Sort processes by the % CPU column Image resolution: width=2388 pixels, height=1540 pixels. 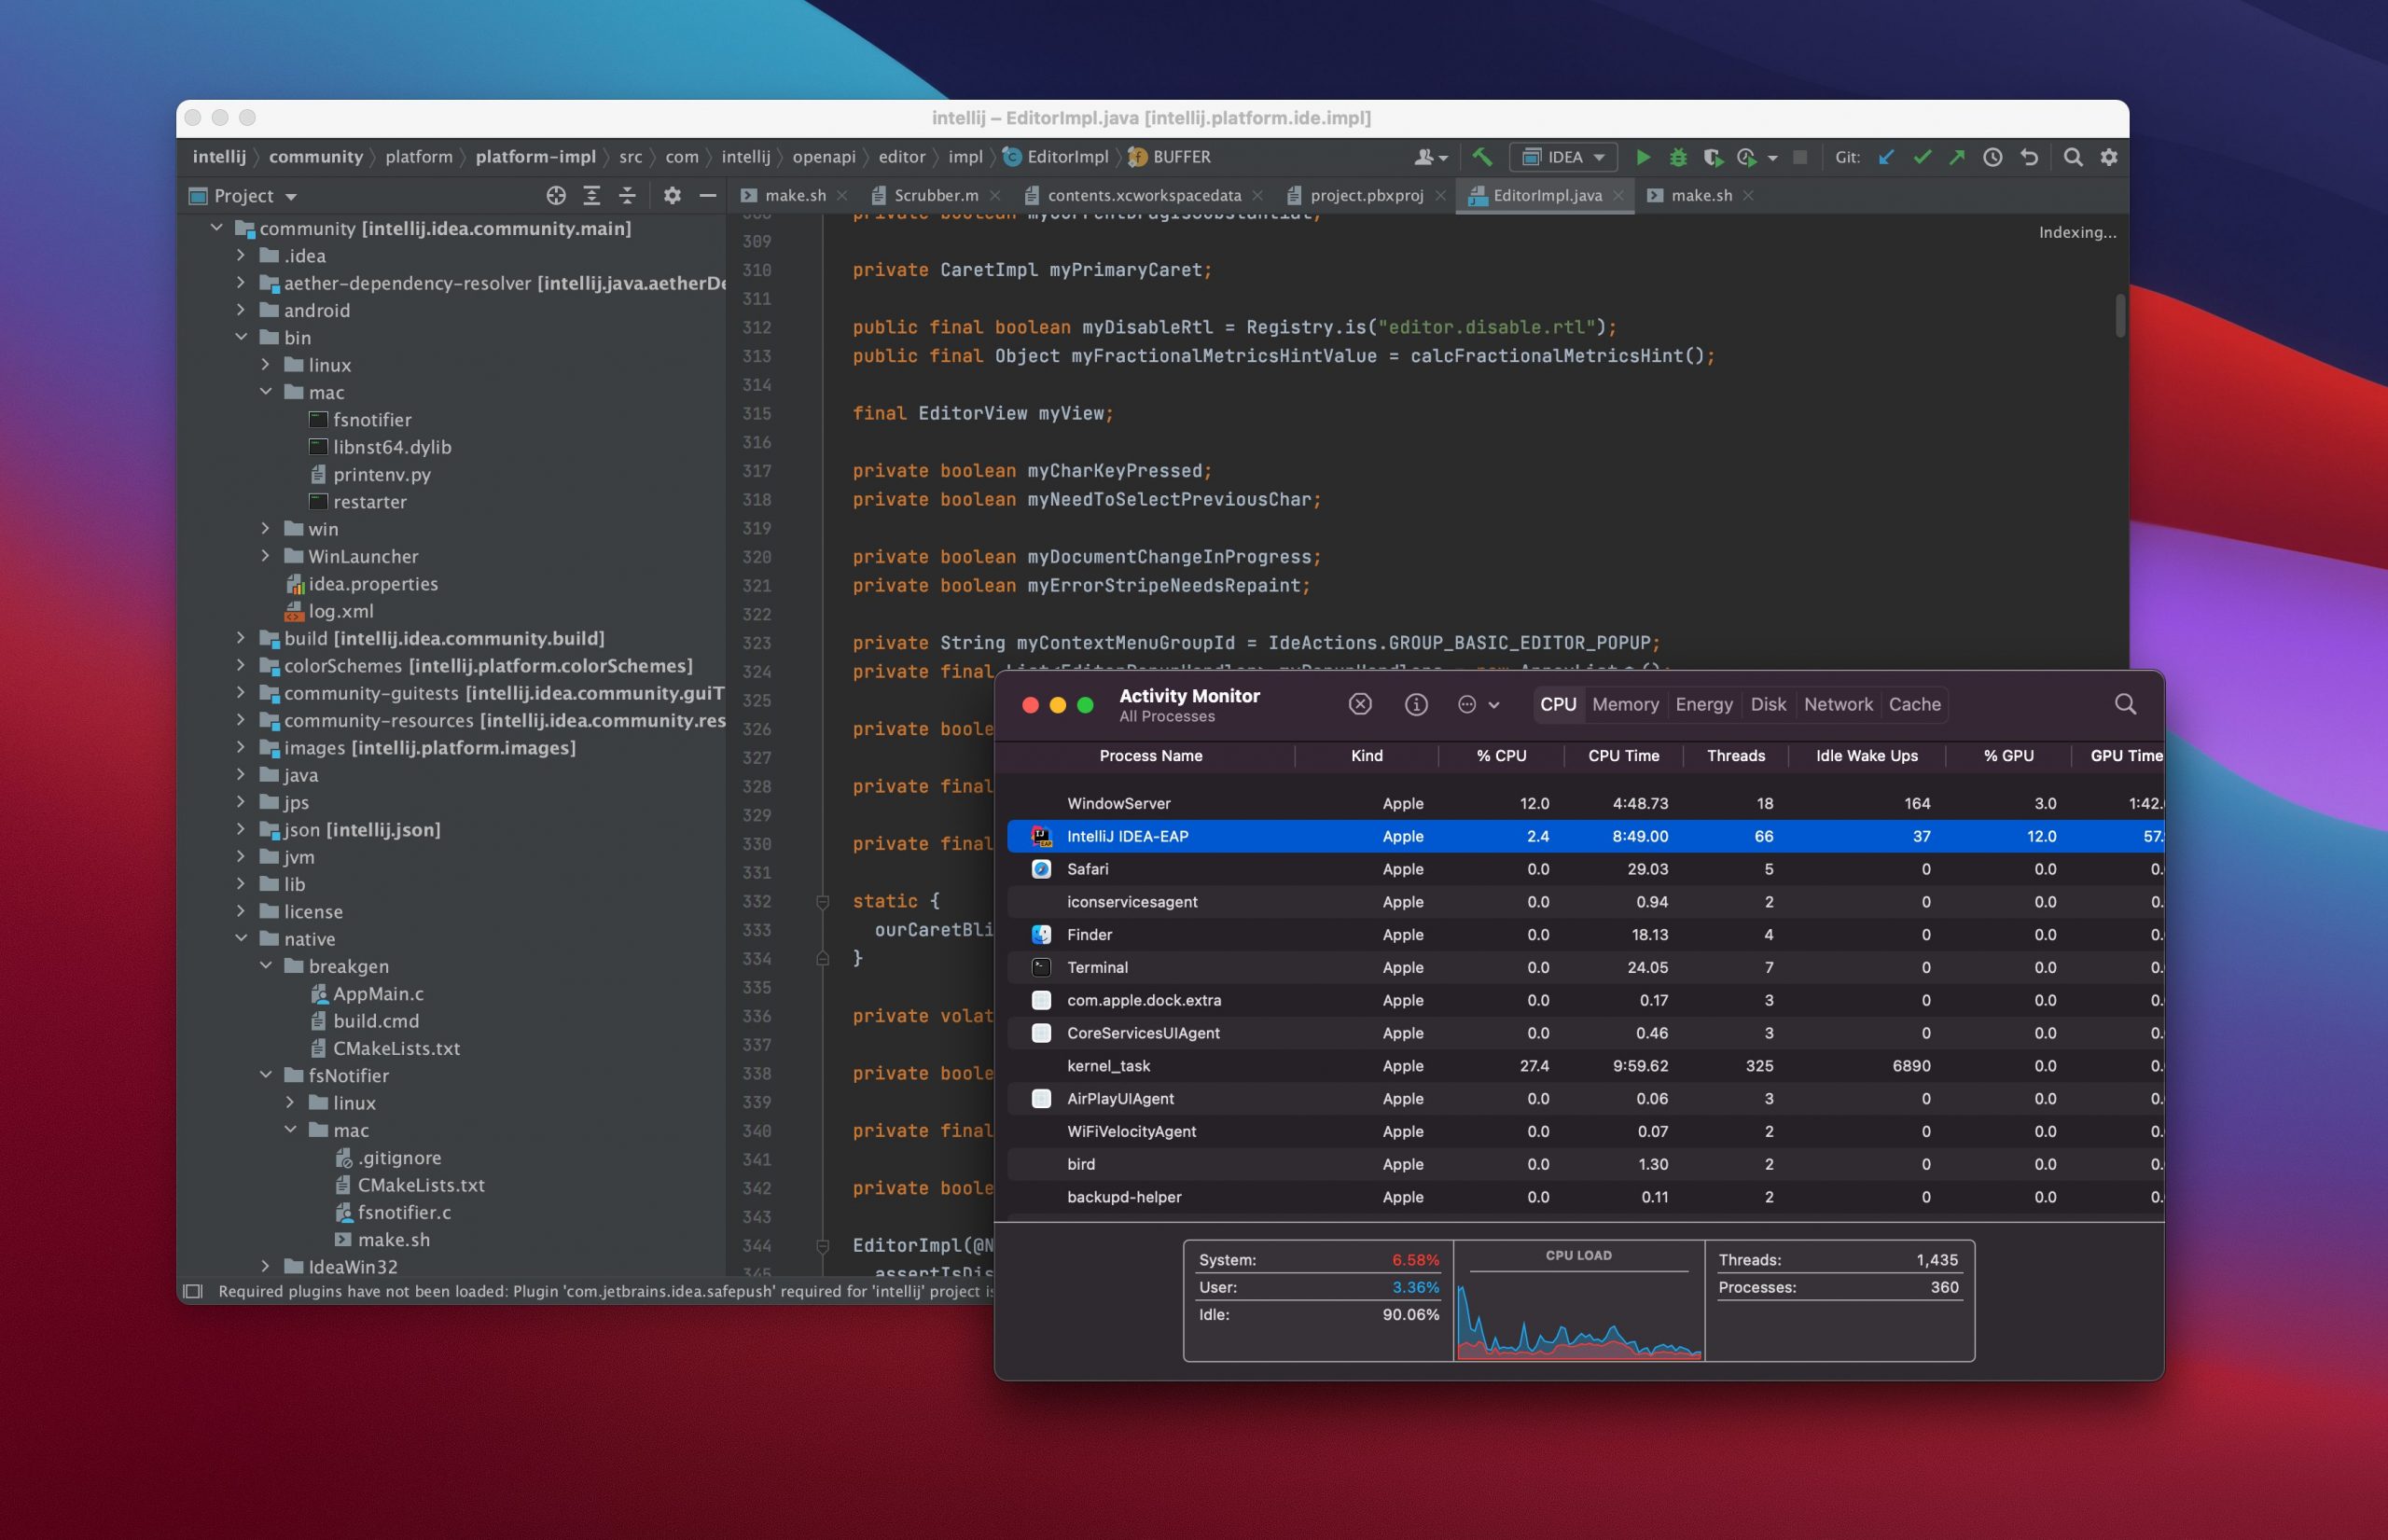tap(1502, 756)
